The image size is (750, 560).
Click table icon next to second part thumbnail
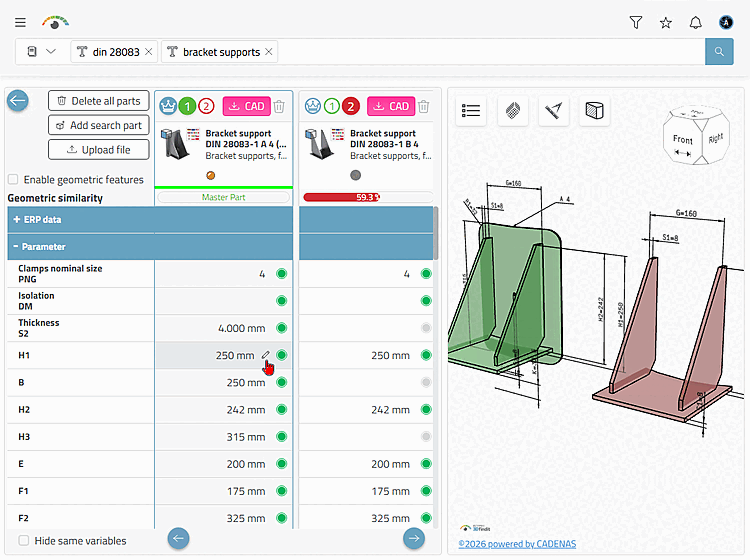(338, 134)
